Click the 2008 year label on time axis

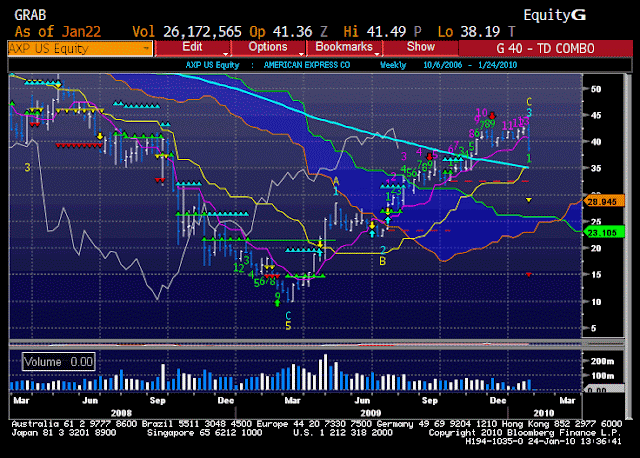(121, 413)
